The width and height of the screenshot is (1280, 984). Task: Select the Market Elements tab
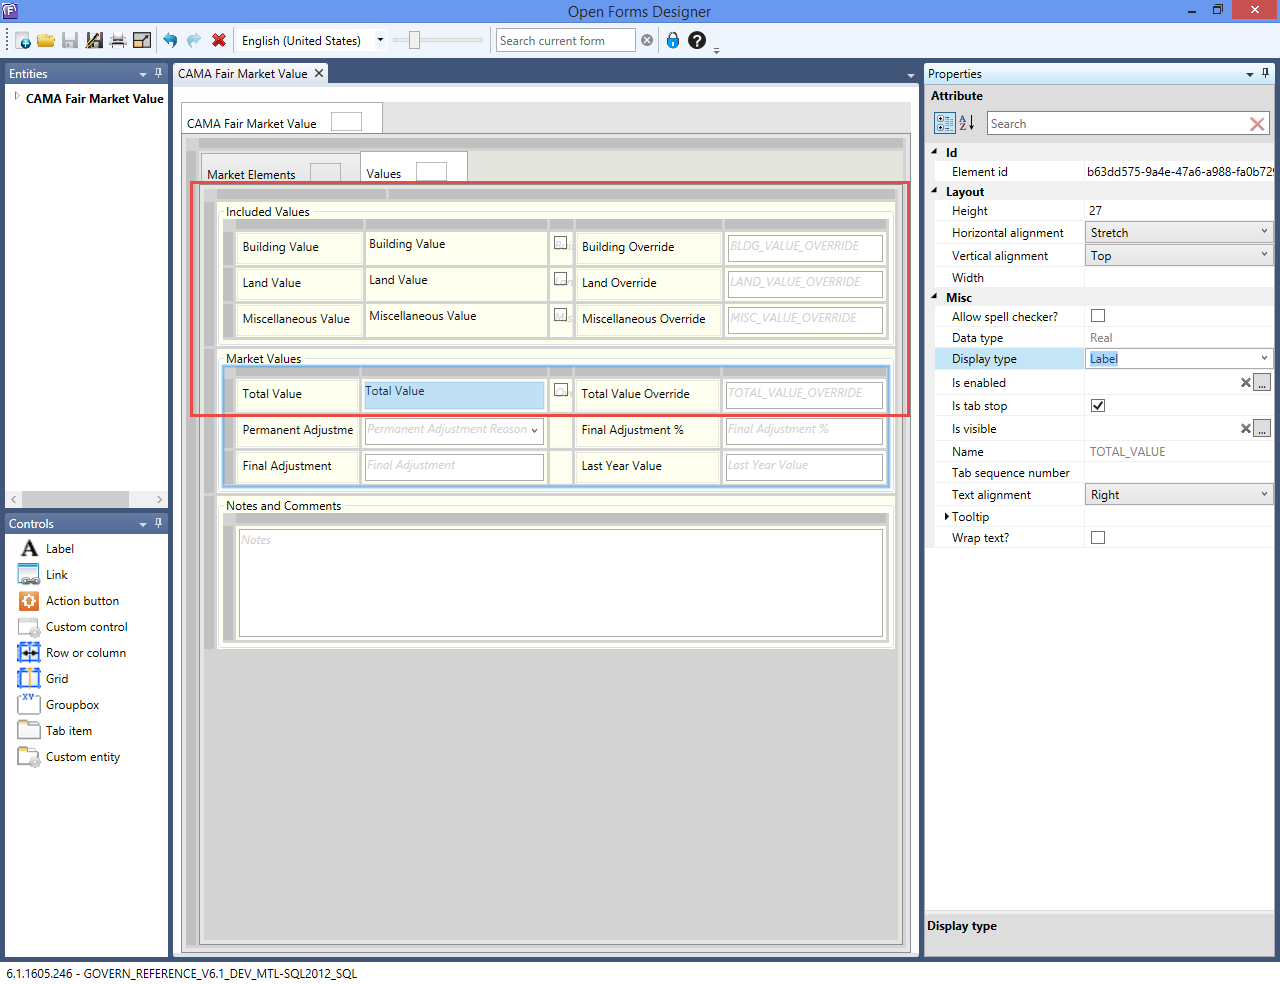pos(251,174)
